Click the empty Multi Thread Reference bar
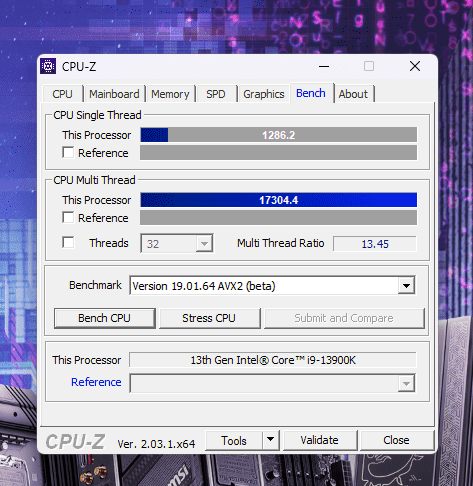 pyautogui.click(x=278, y=218)
